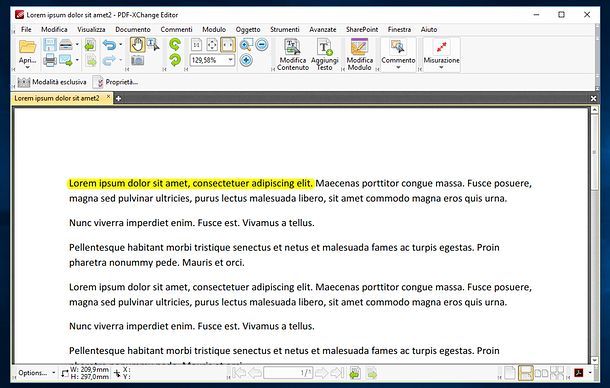Zoom out with the minus magnifier button
This screenshot has height=388, width=610.
pyautogui.click(x=262, y=45)
